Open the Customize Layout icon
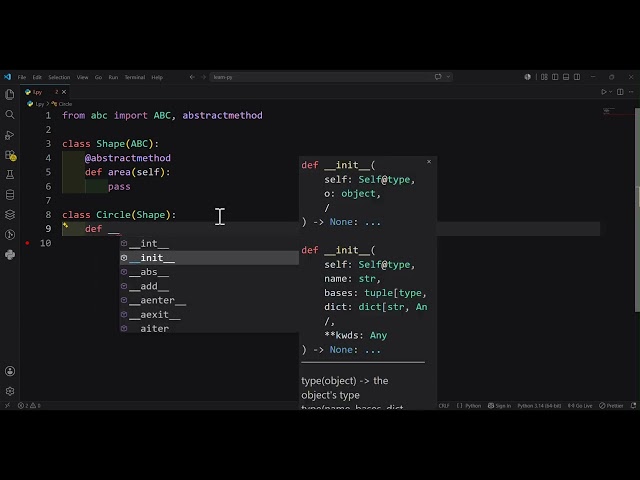The image size is (640, 480). click(x=544, y=77)
